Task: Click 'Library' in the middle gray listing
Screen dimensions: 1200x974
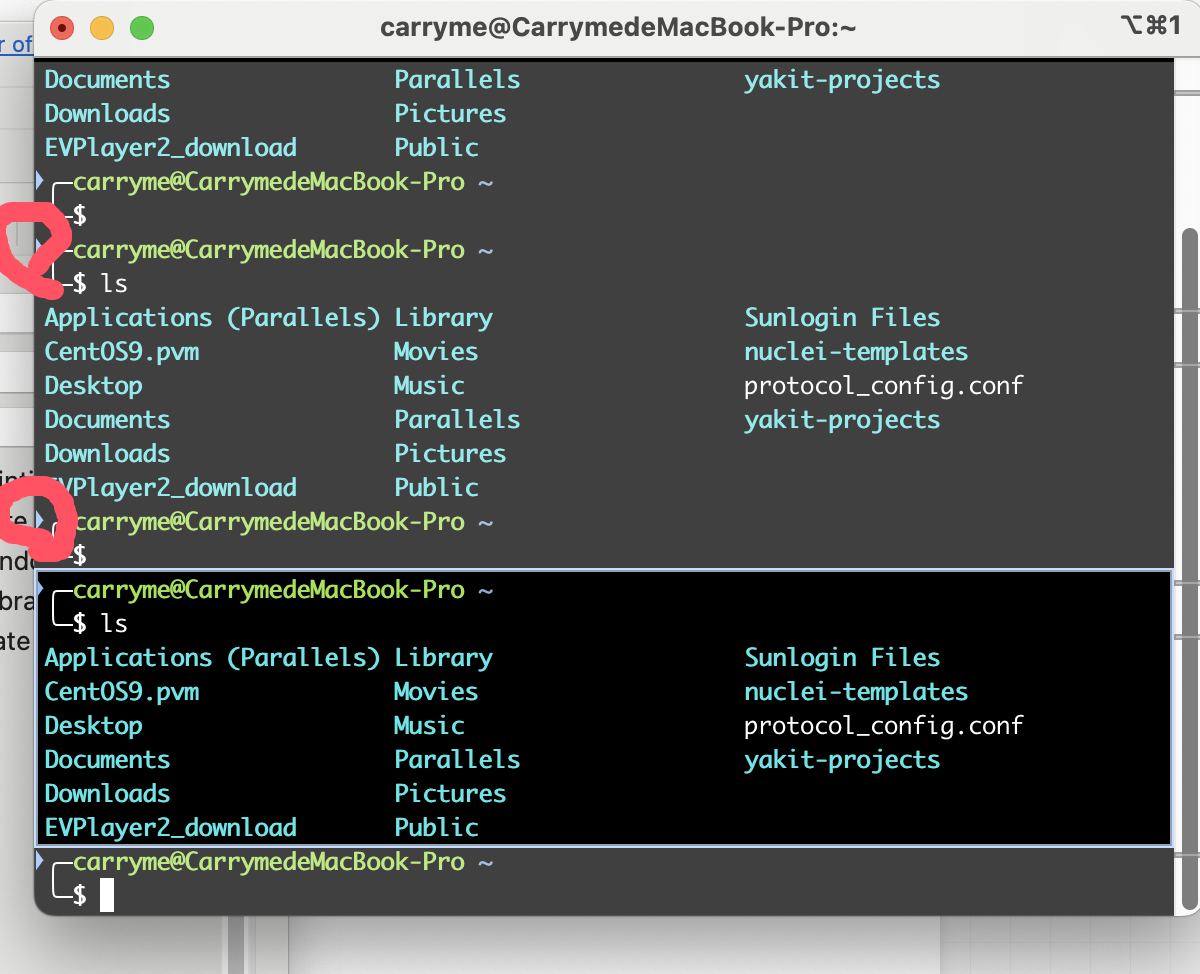Action: (443, 318)
